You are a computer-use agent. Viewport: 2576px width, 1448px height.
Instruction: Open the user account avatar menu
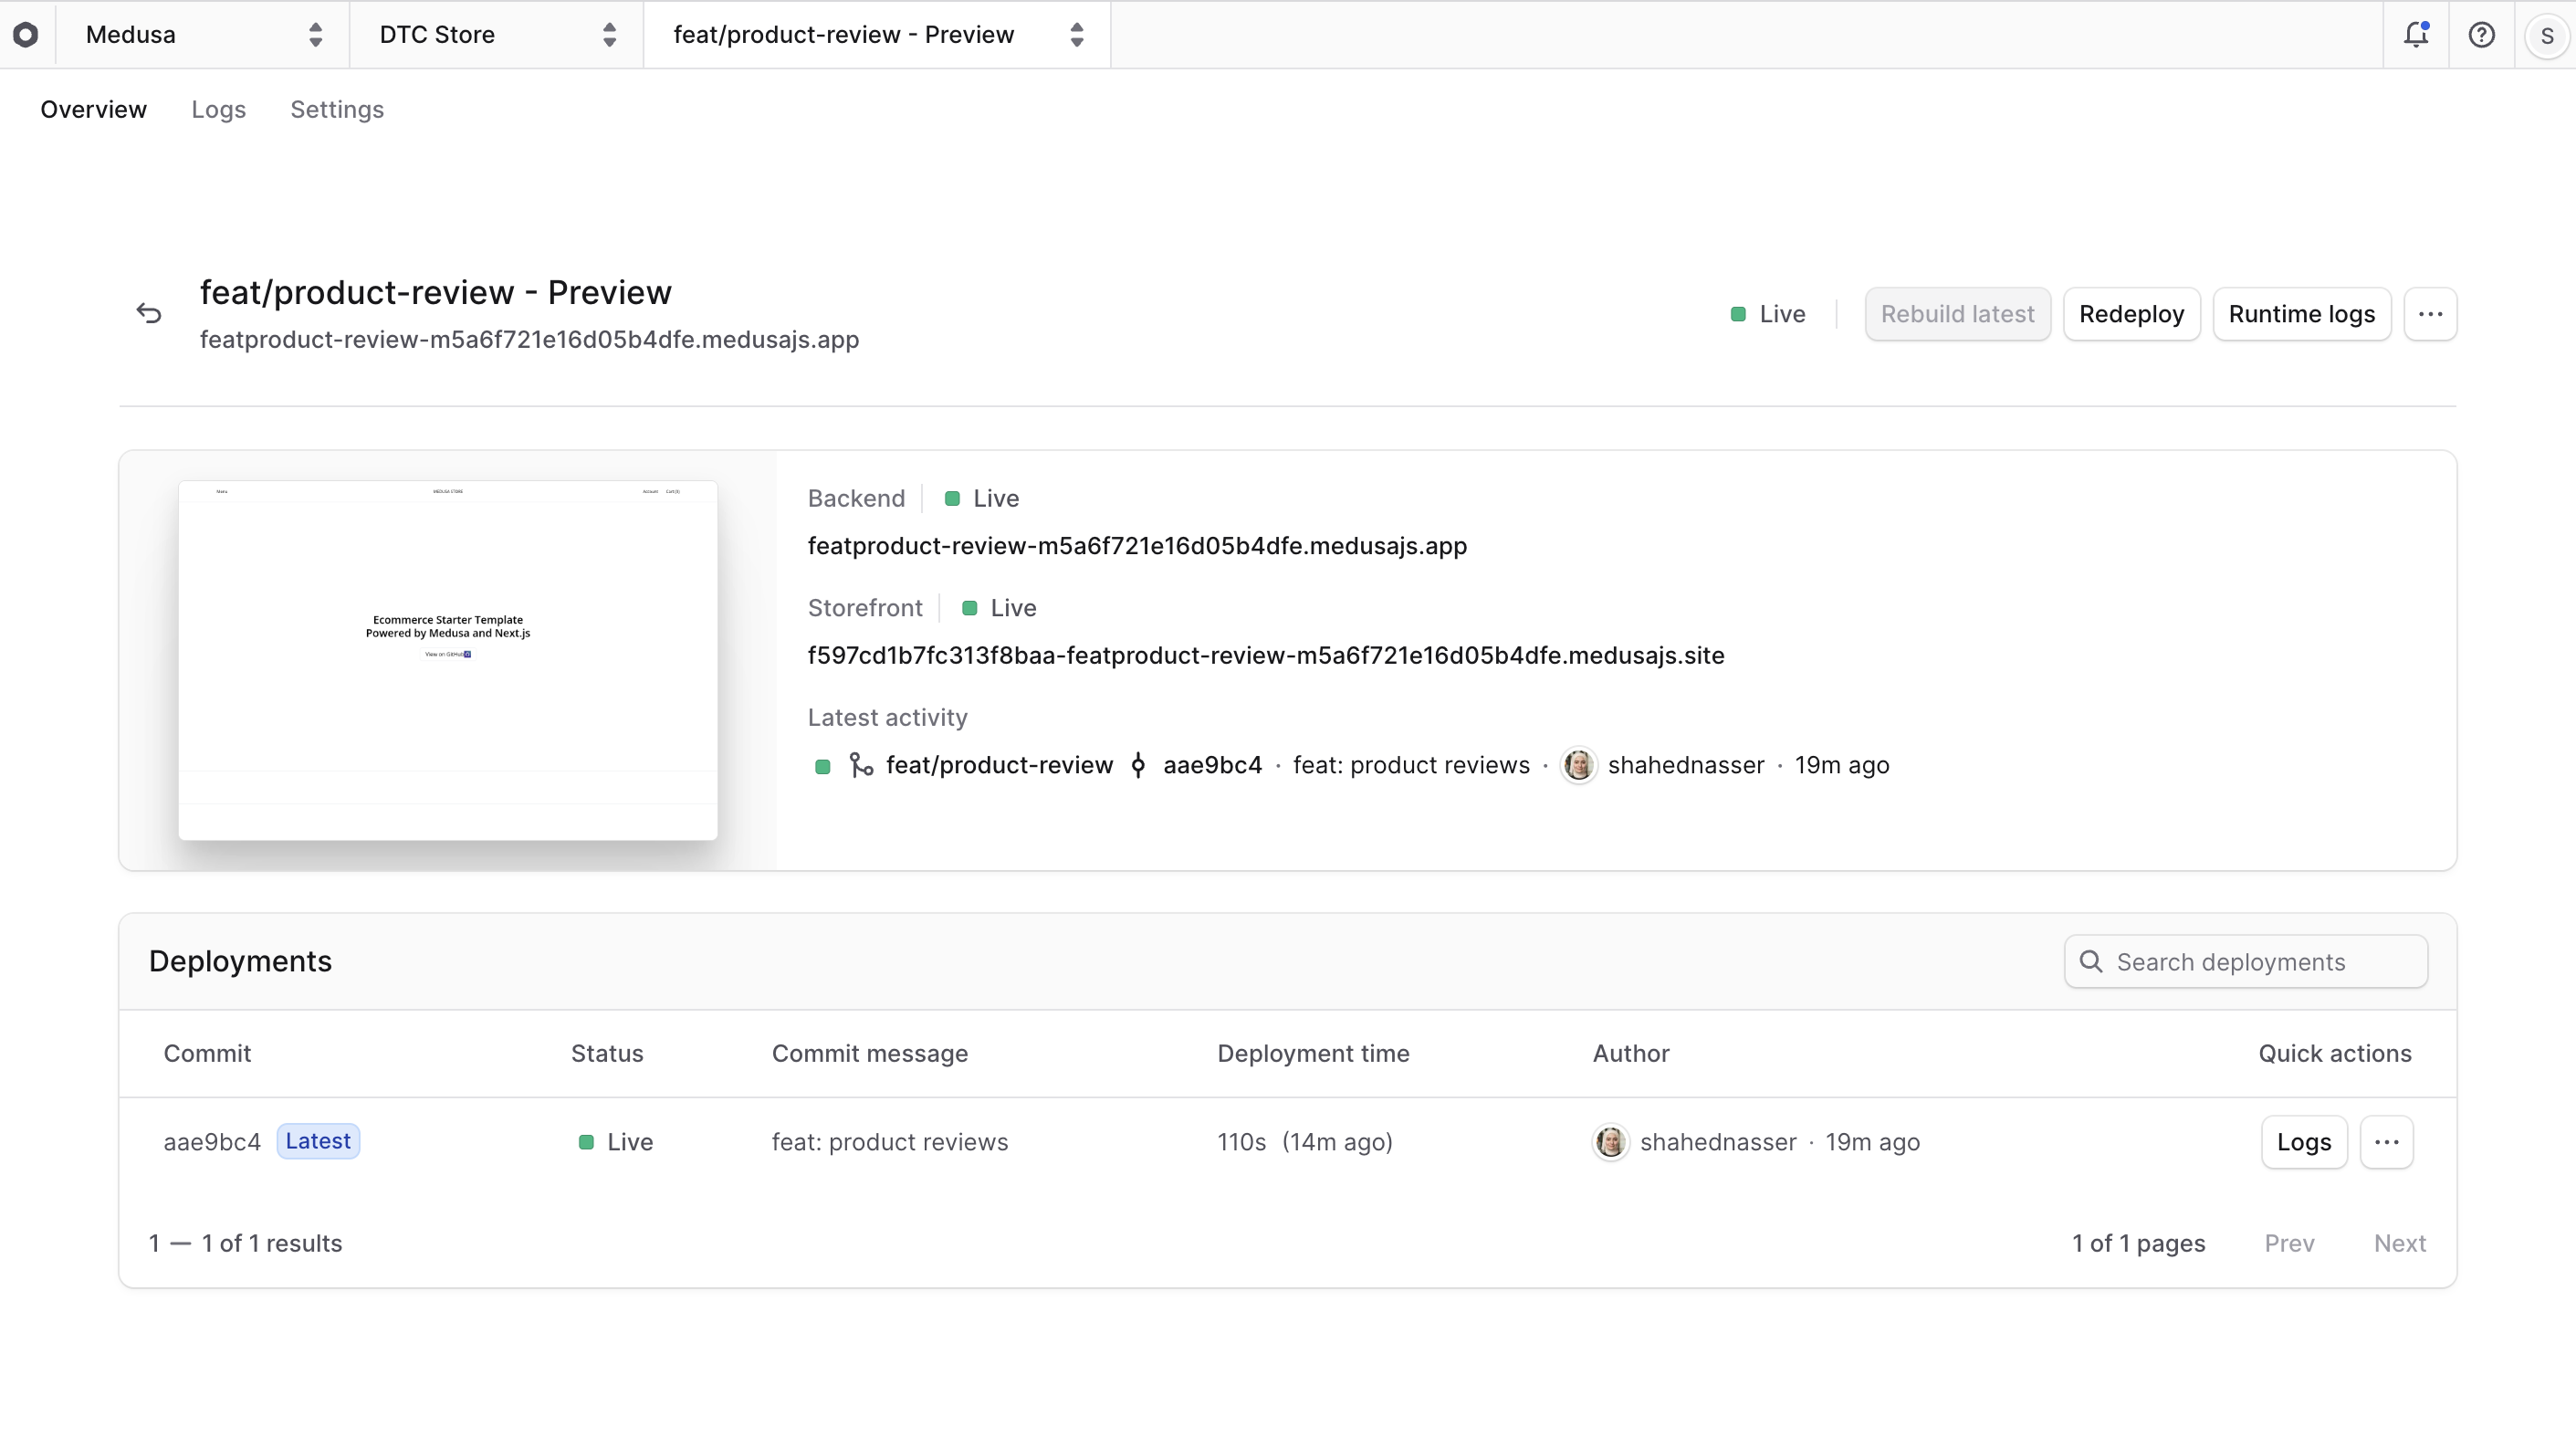(x=2547, y=34)
